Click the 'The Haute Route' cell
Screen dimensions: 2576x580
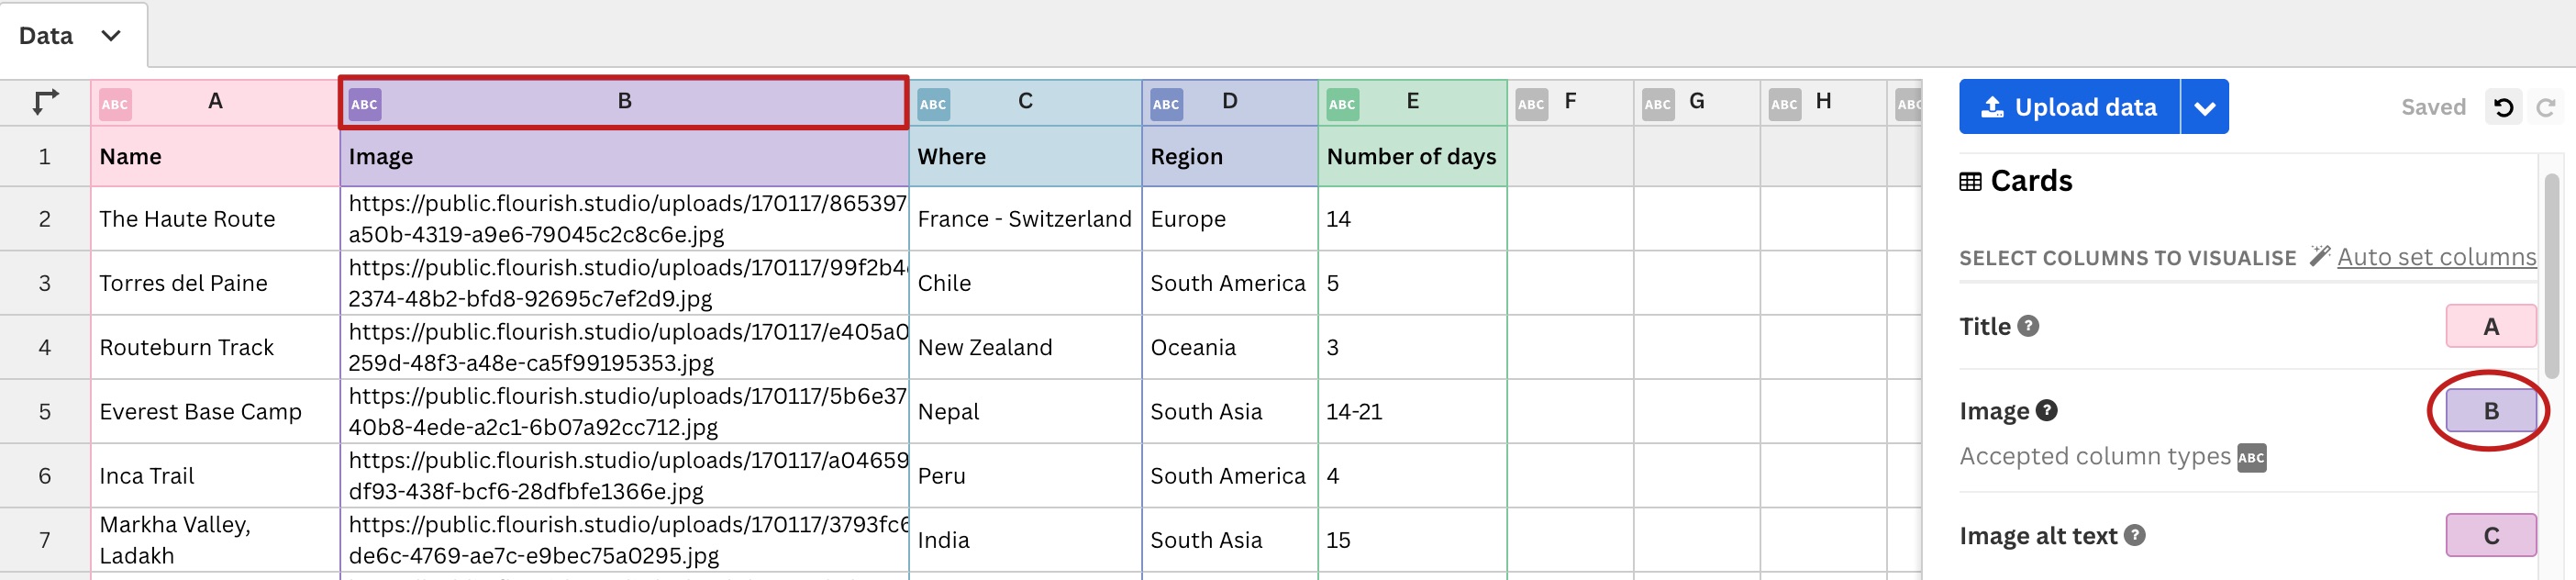[215, 219]
